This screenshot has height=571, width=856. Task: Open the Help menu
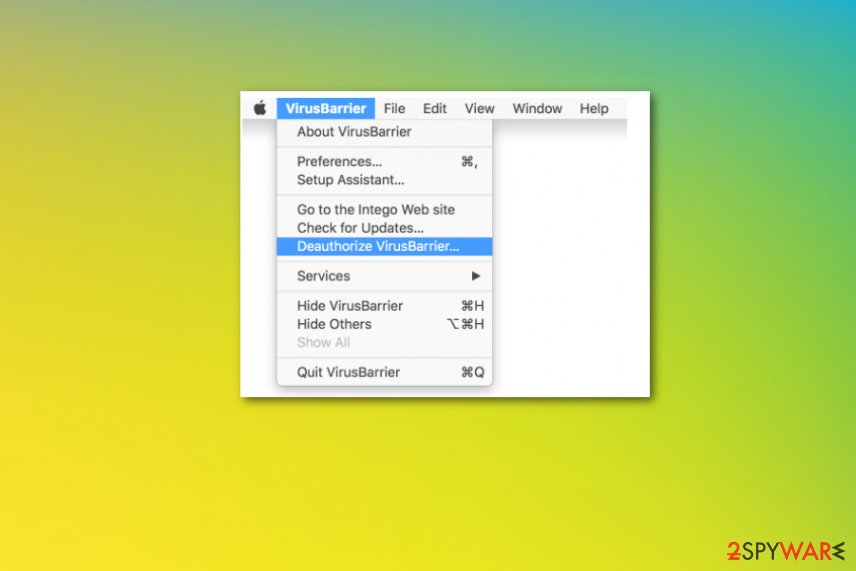tap(594, 109)
